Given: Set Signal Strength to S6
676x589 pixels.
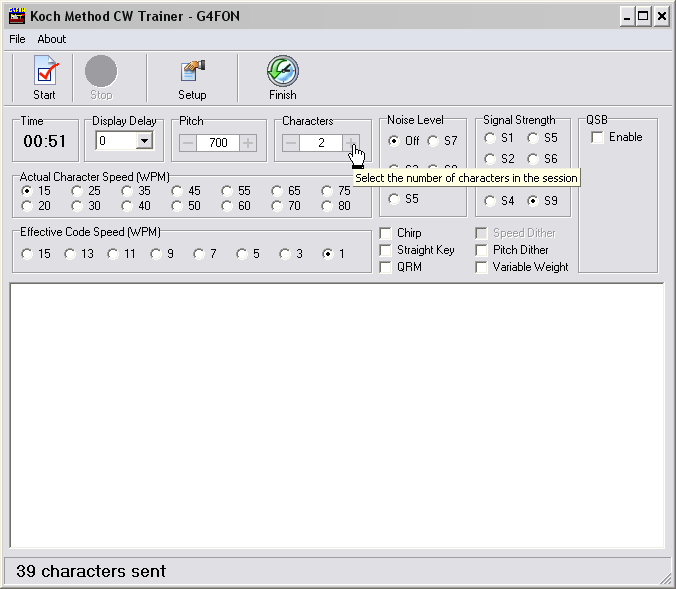Looking at the screenshot, I should (x=533, y=159).
